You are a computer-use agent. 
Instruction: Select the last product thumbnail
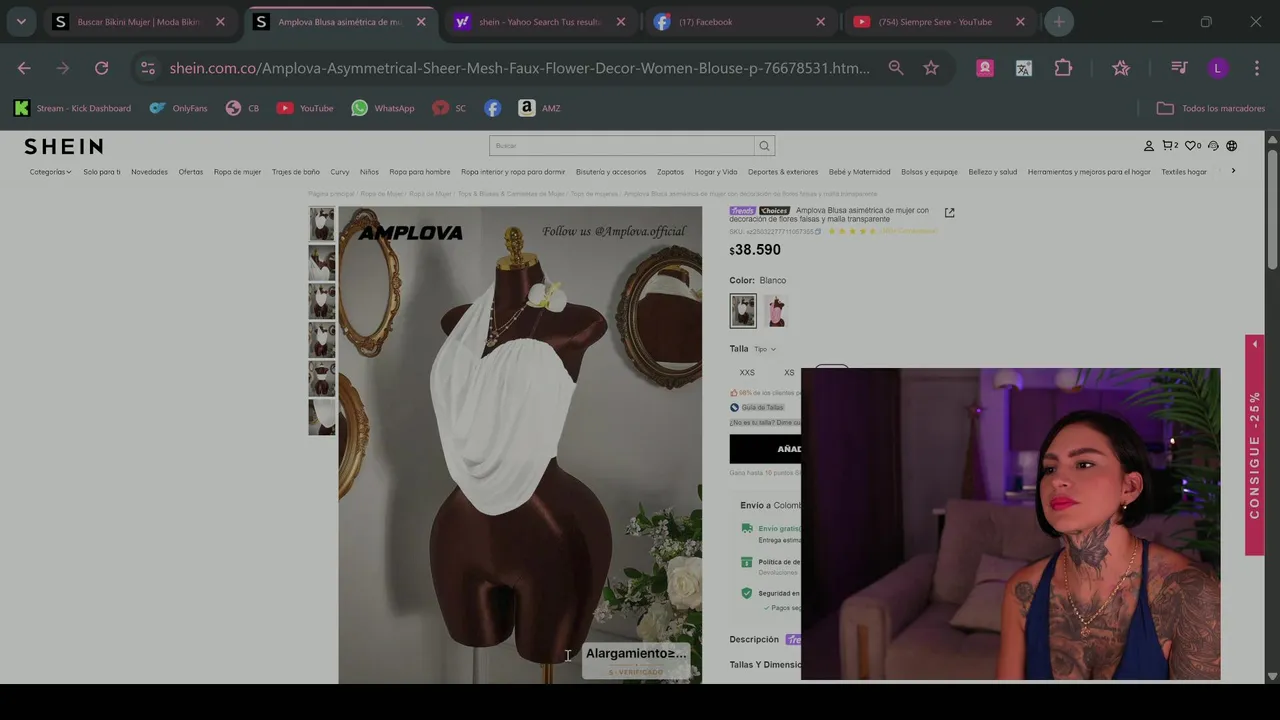(322, 418)
